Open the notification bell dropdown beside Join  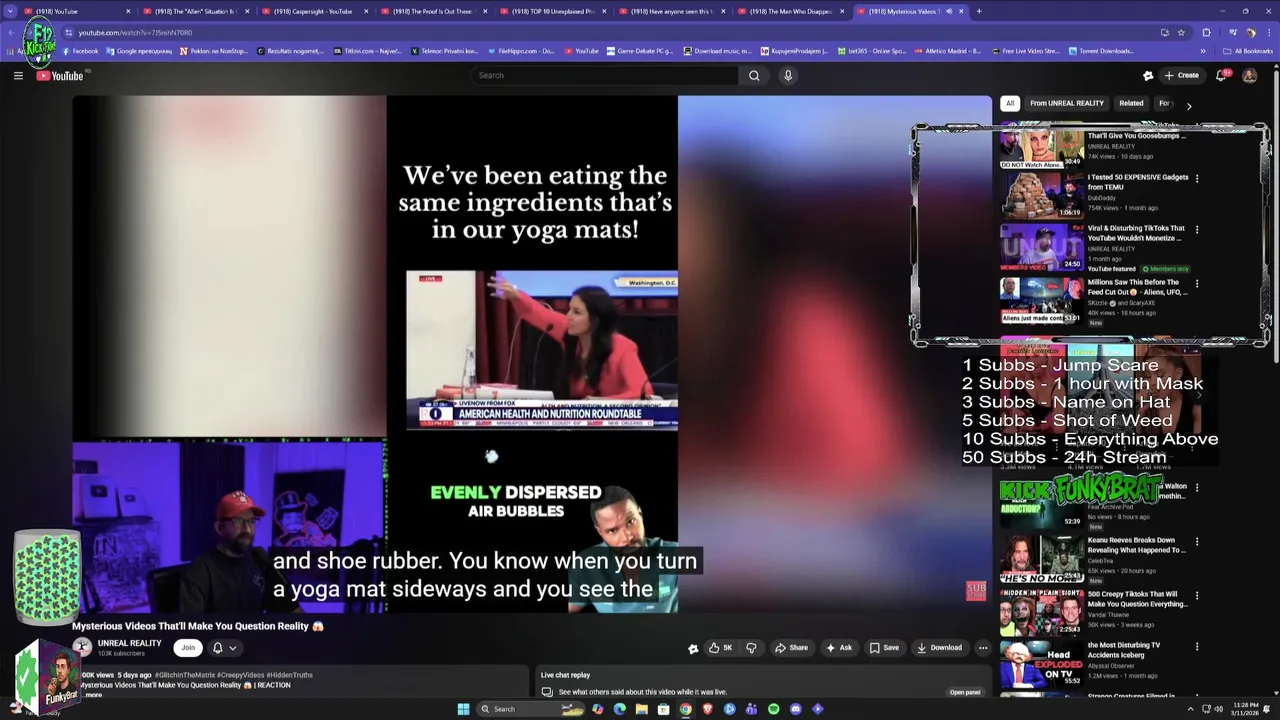tap(224, 648)
